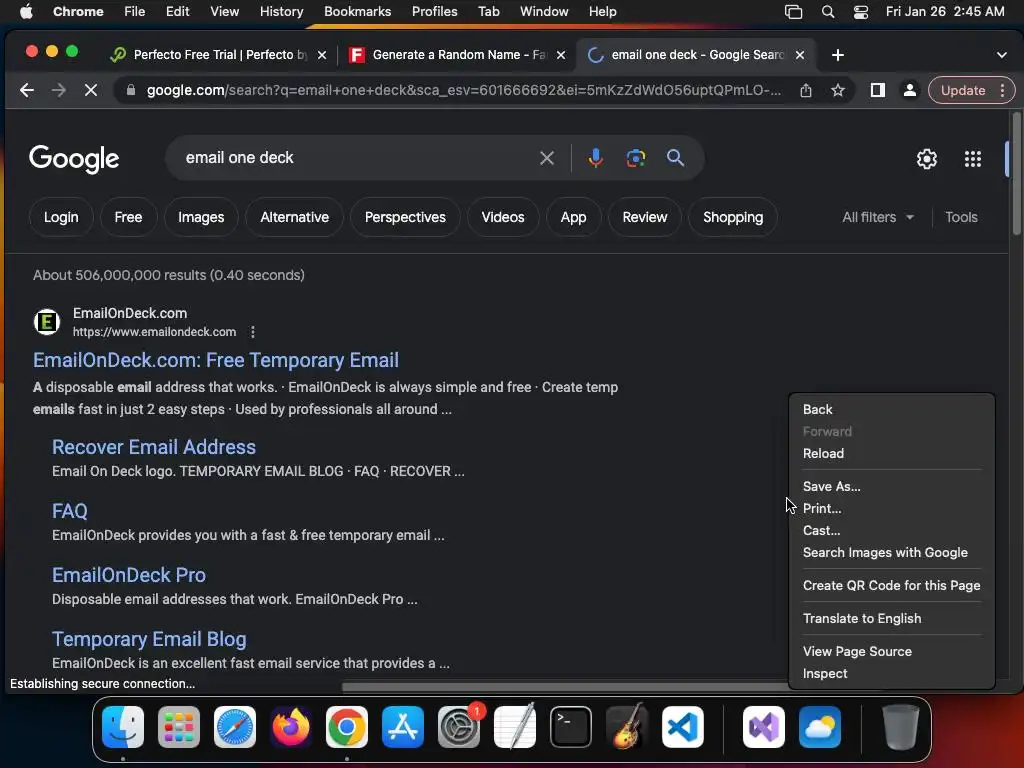Screen dimensions: 1024x768
Task: Filter results by Shopping chip
Action: (x=733, y=217)
